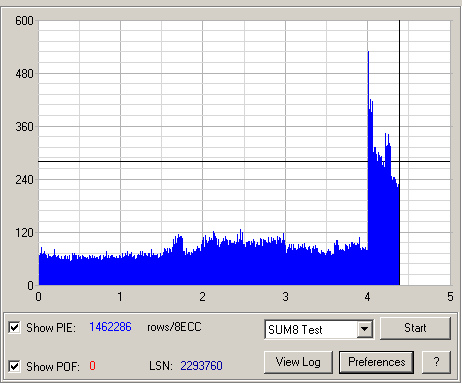
Task: Open the Preferences dialog
Action: 376,362
